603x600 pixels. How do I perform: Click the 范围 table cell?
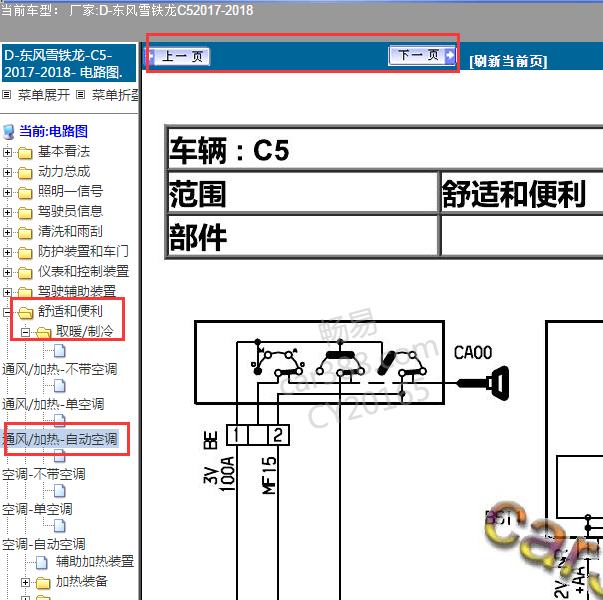[303, 193]
